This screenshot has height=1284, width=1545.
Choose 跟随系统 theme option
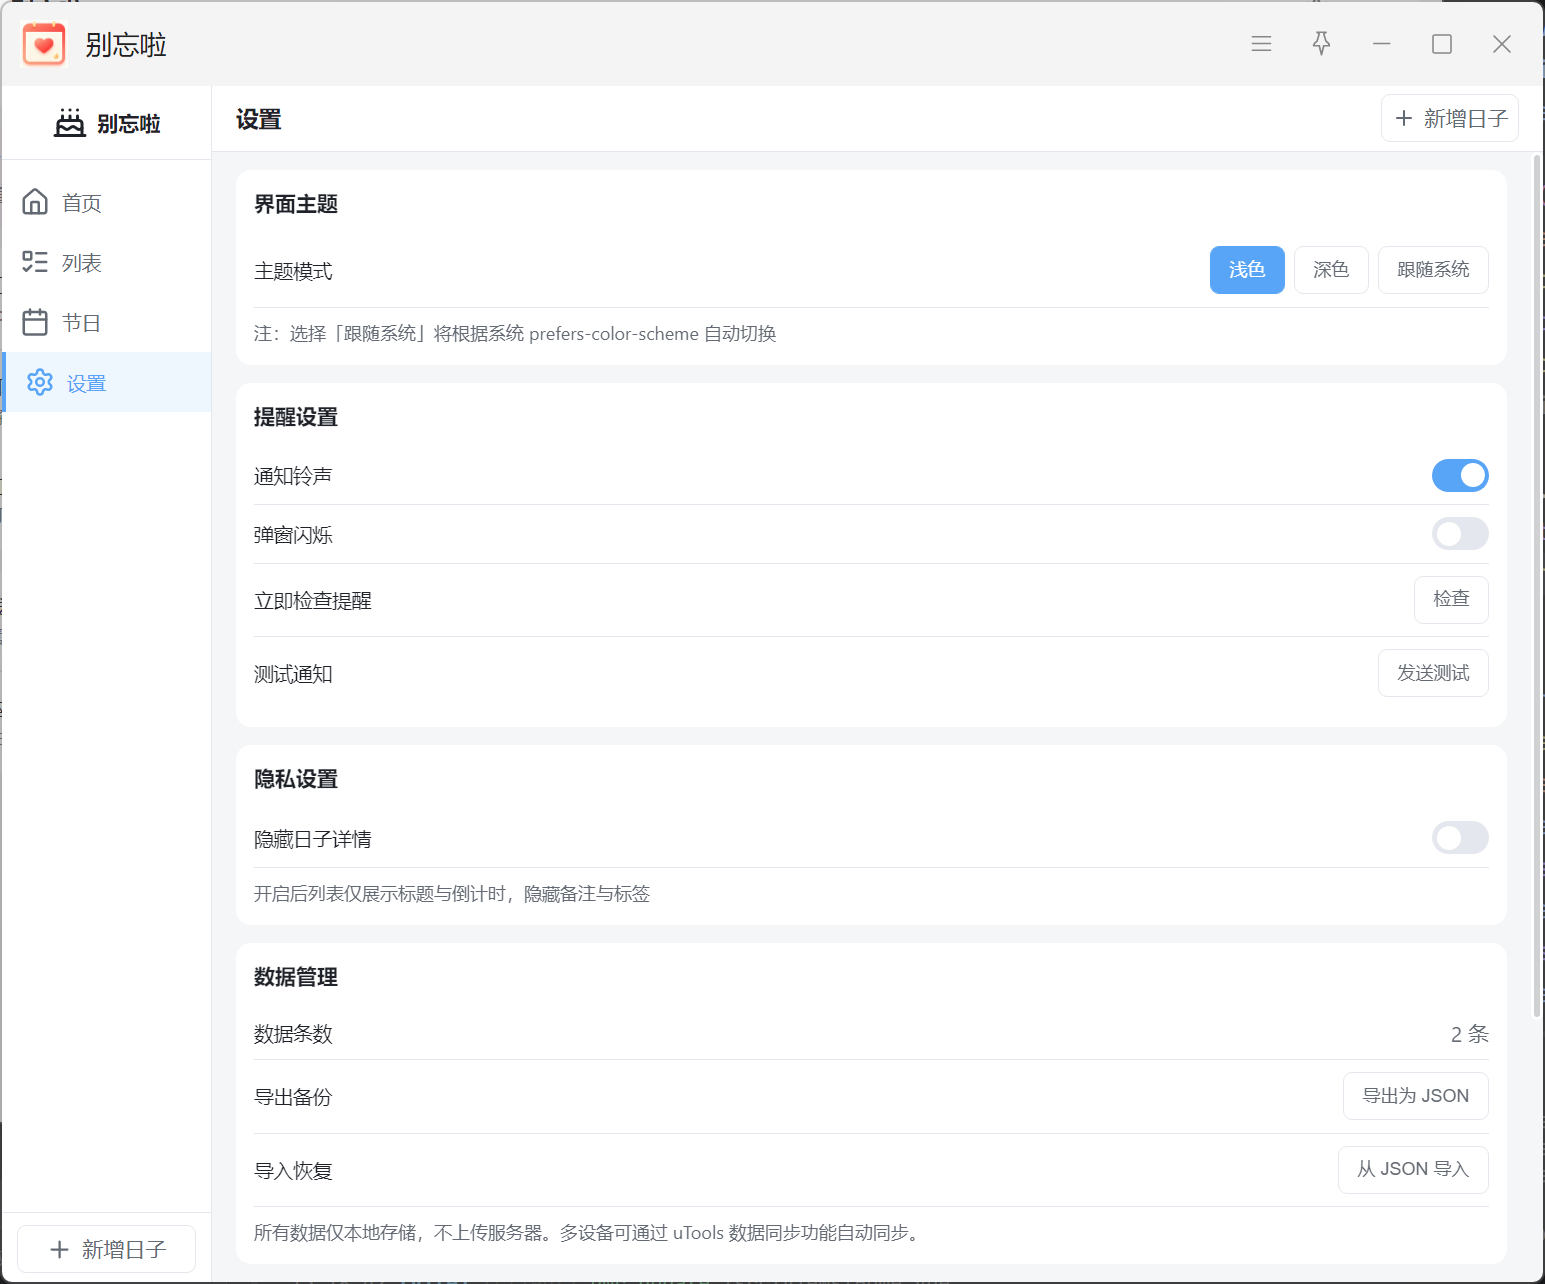pos(1433,270)
